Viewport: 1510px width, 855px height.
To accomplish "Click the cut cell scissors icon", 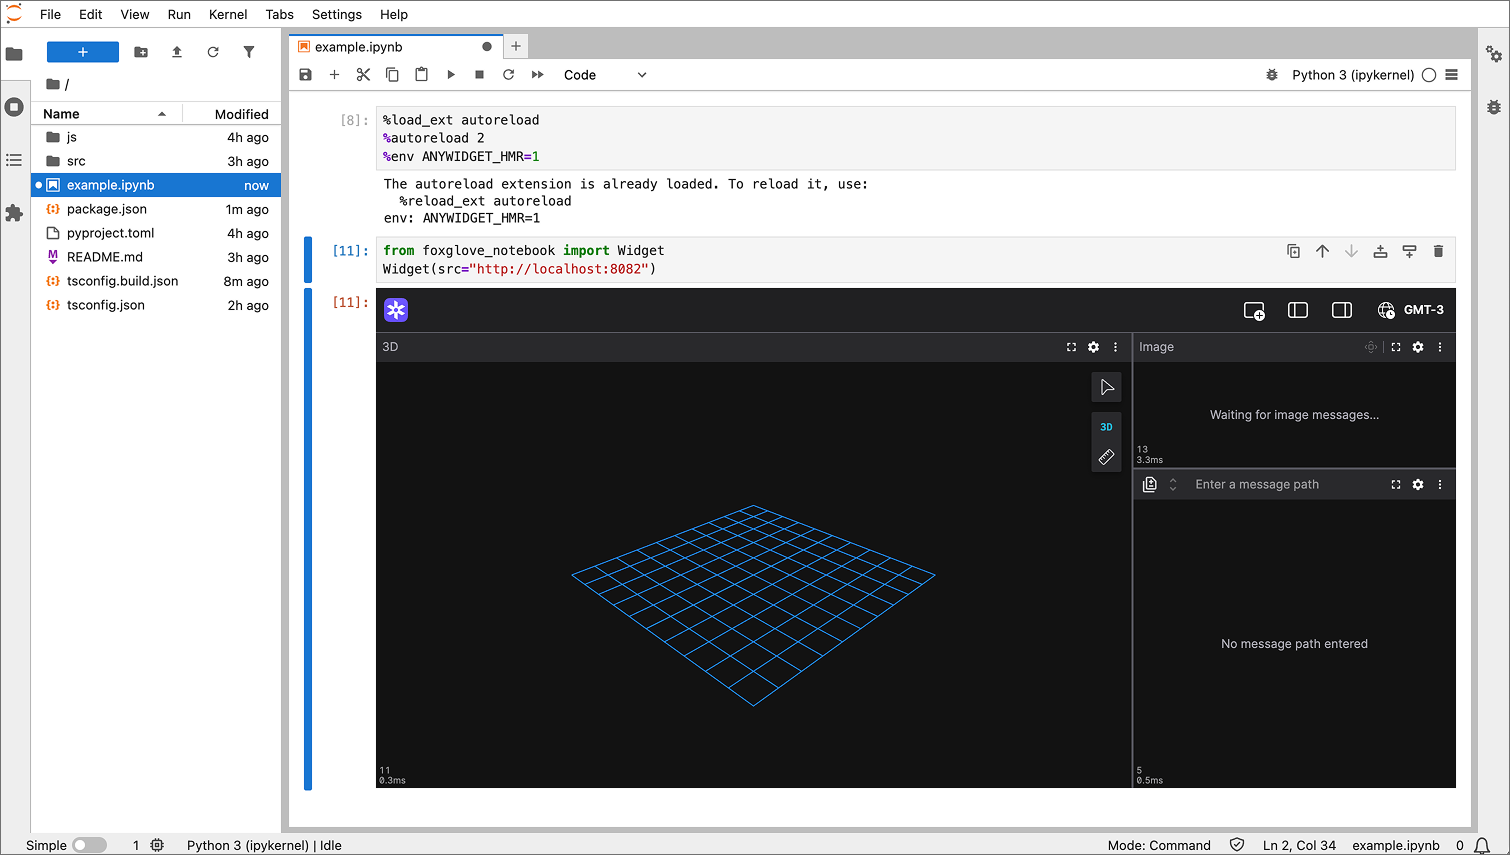I will click(x=363, y=75).
